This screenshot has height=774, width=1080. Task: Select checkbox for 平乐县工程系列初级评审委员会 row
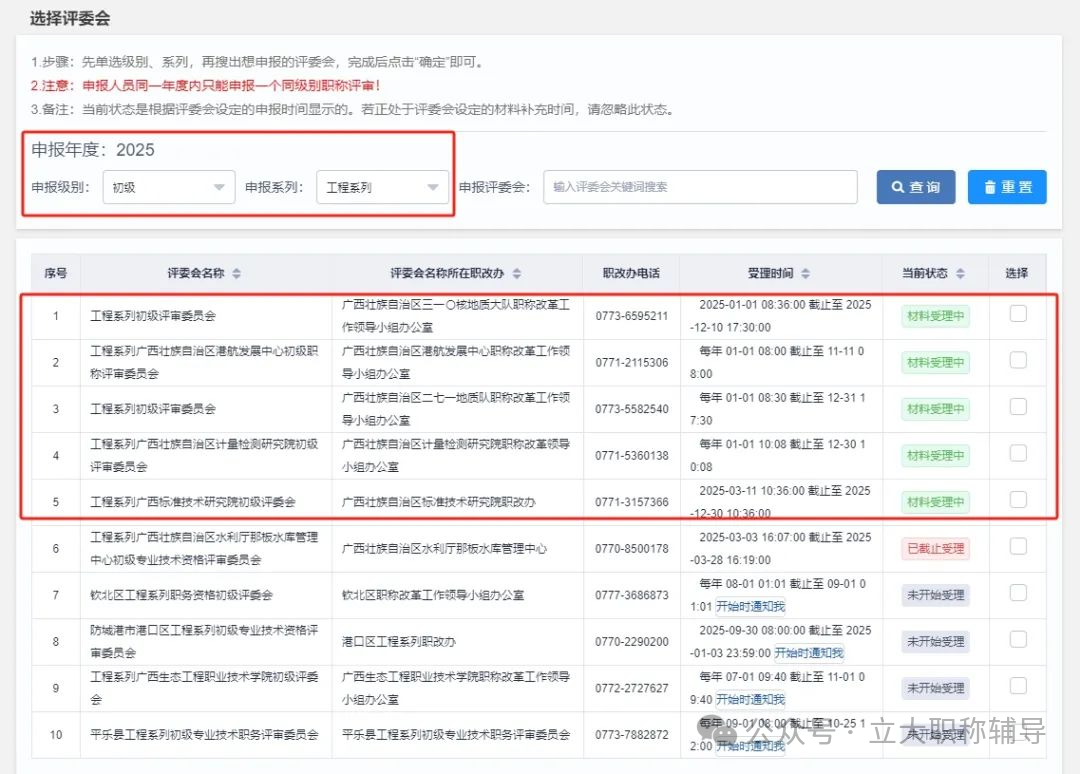pos(1017,735)
